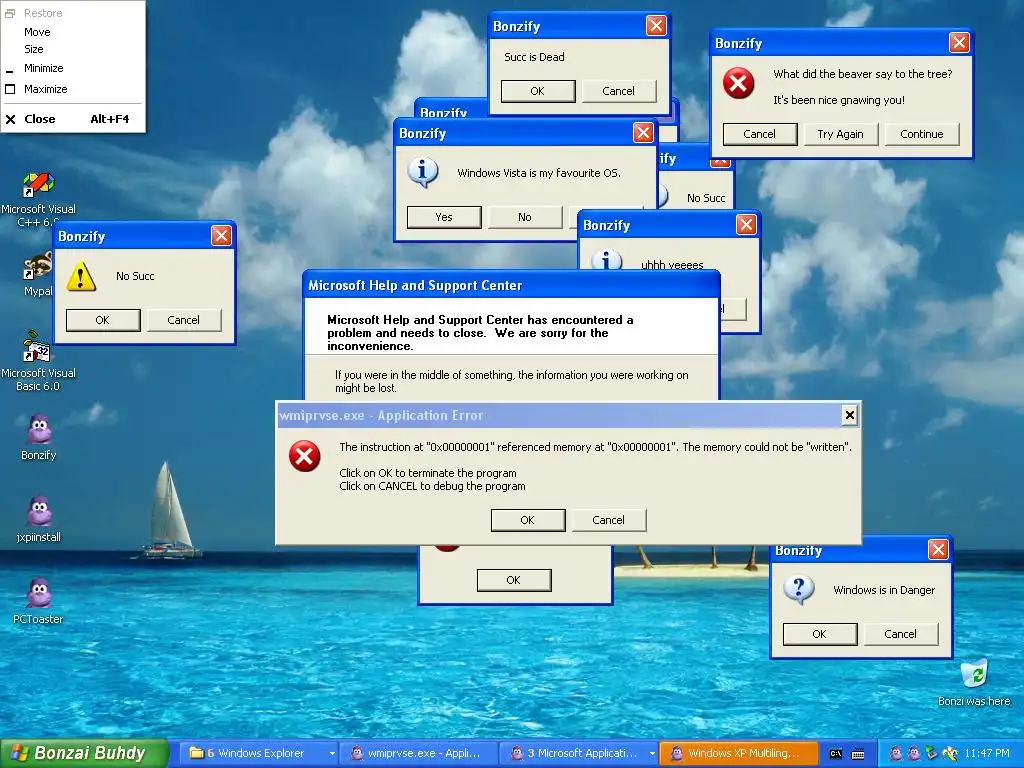The height and width of the screenshot is (768, 1024).
Task: Click the 'It's been nice gnawing you!' text
Action: tap(839, 100)
